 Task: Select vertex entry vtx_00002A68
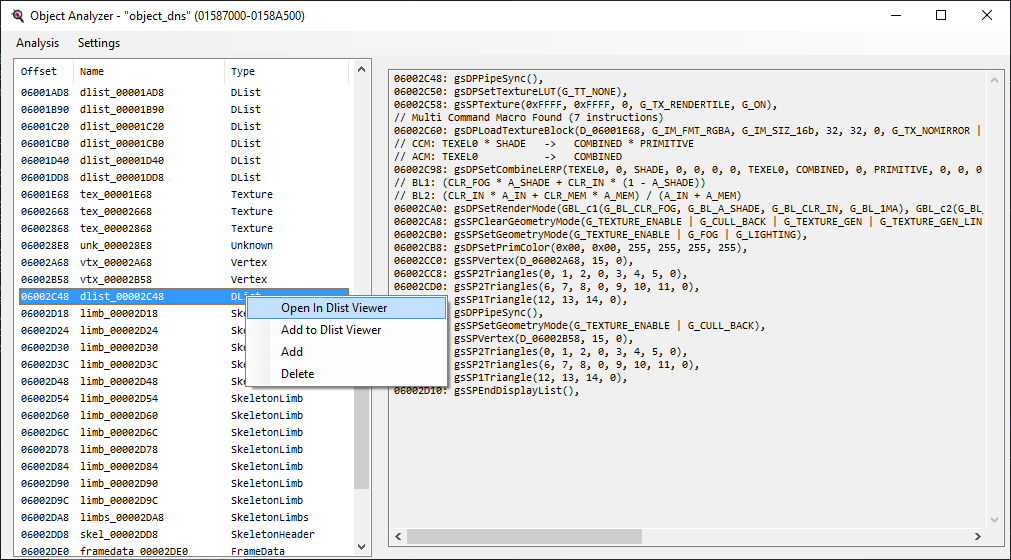pyautogui.click(x=184, y=263)
